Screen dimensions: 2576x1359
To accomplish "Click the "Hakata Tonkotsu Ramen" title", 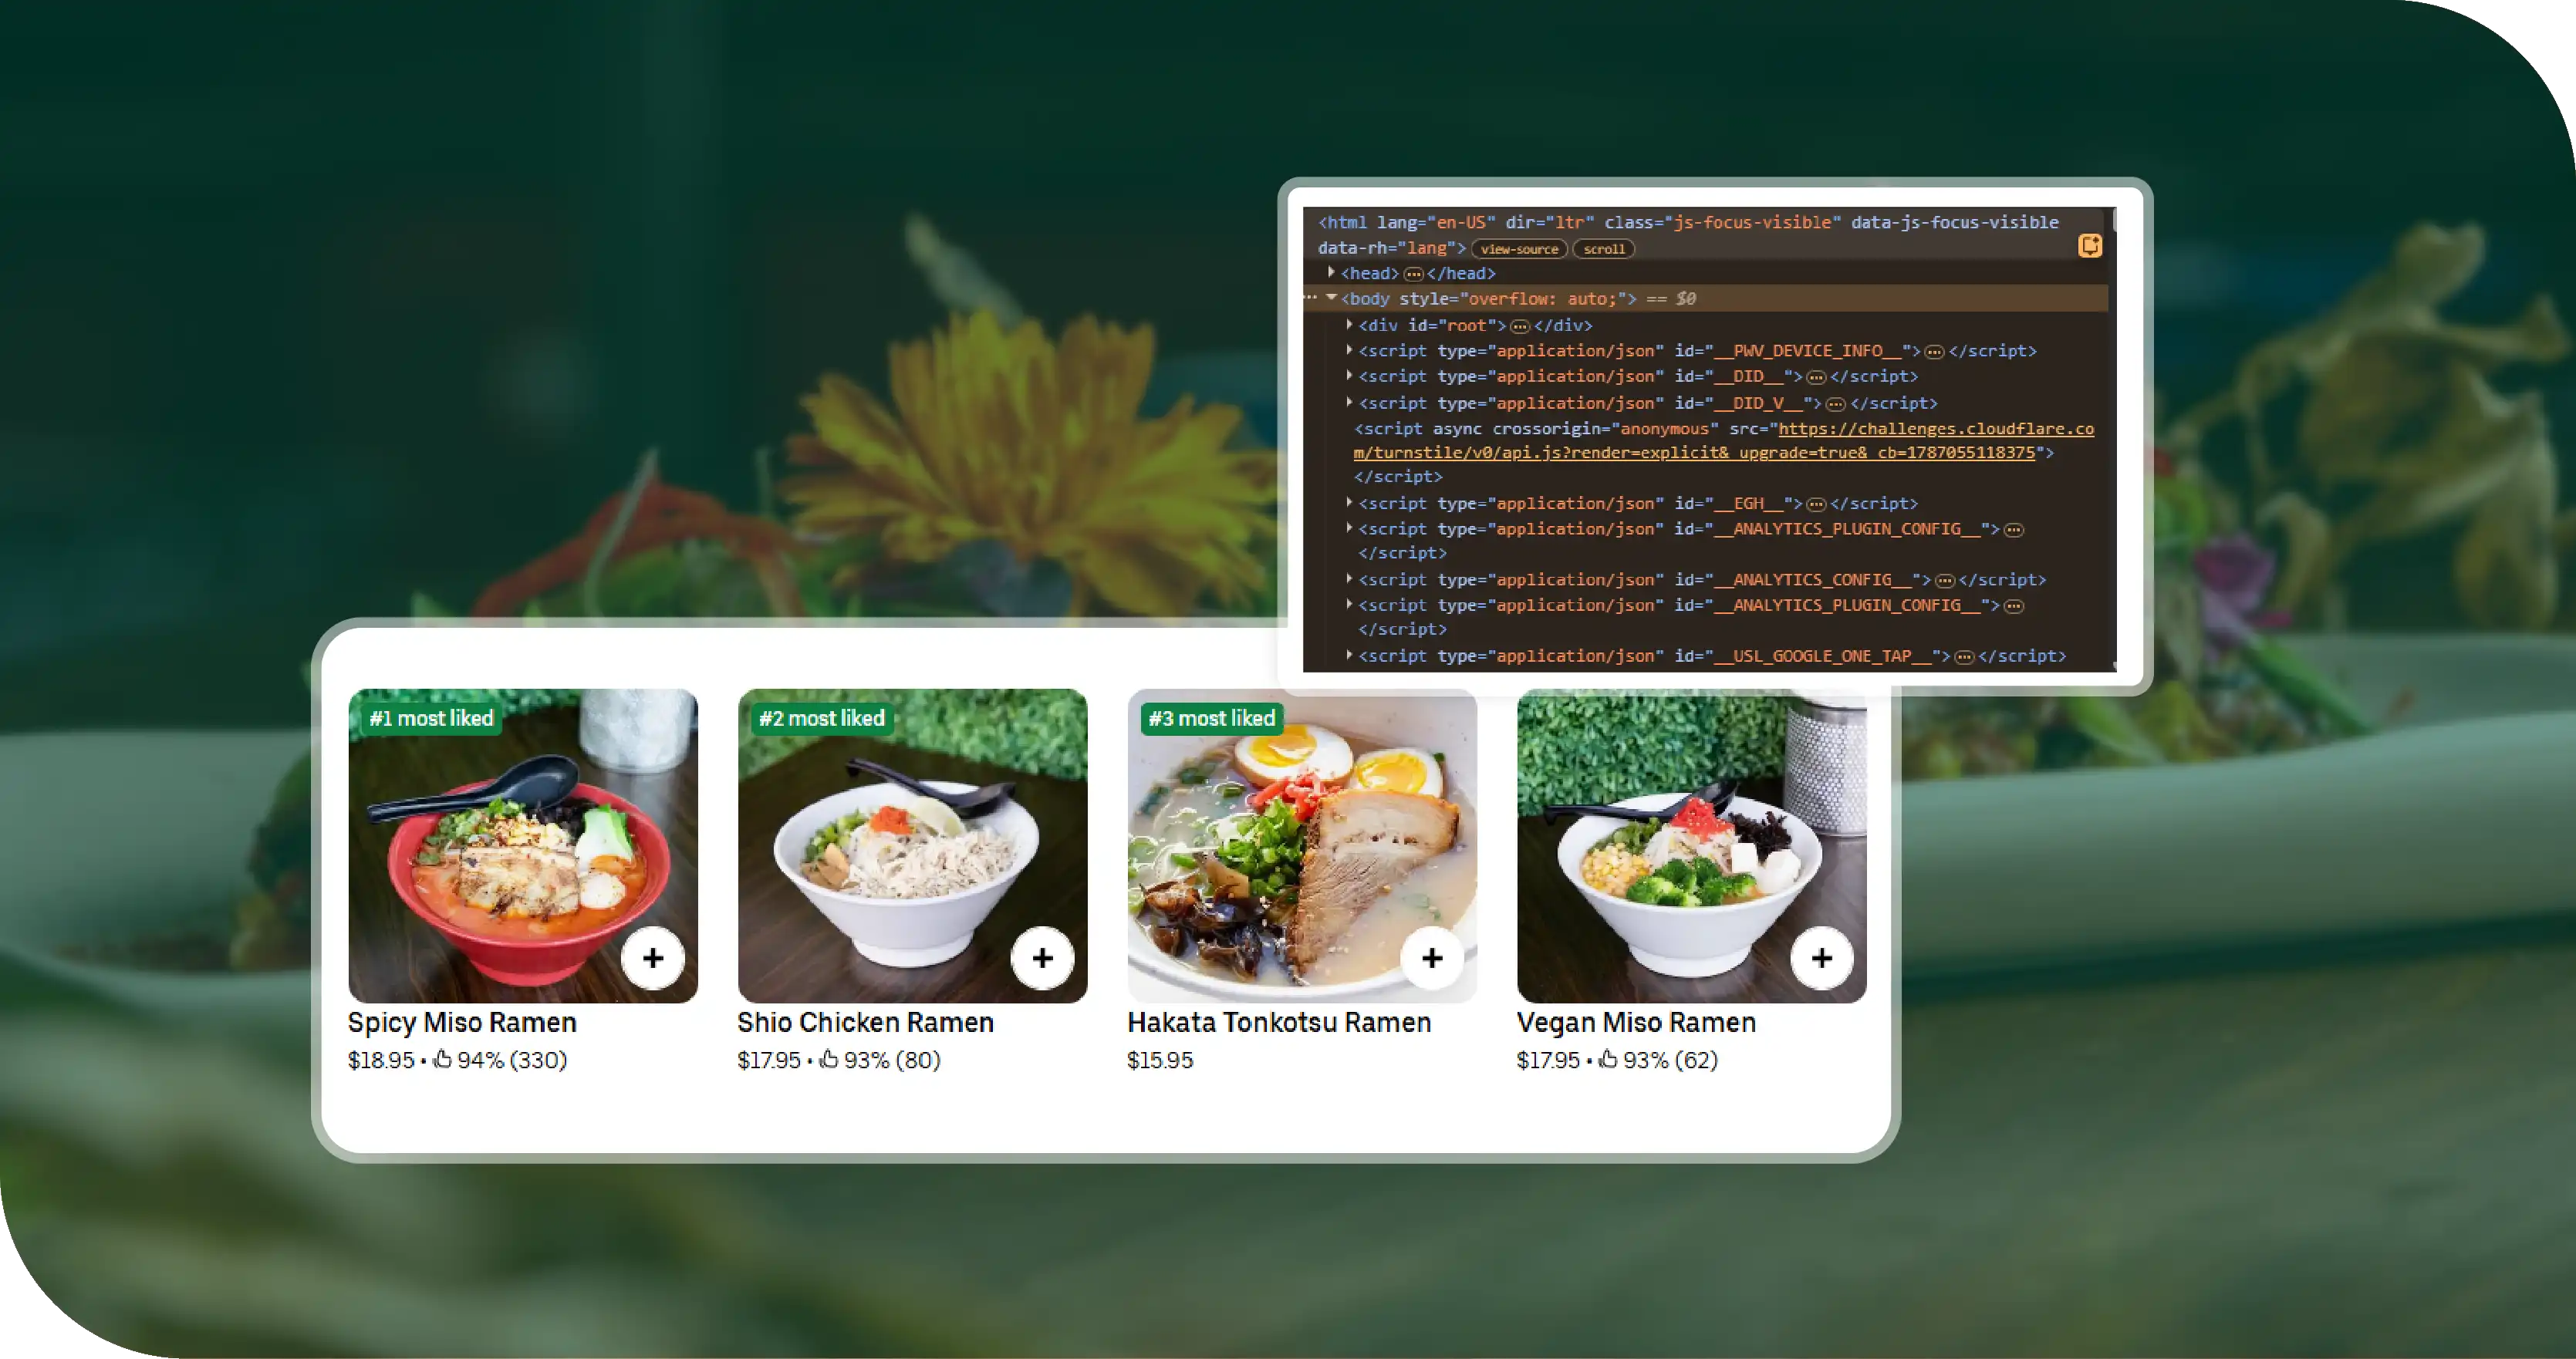I will pos(1279,1022).
